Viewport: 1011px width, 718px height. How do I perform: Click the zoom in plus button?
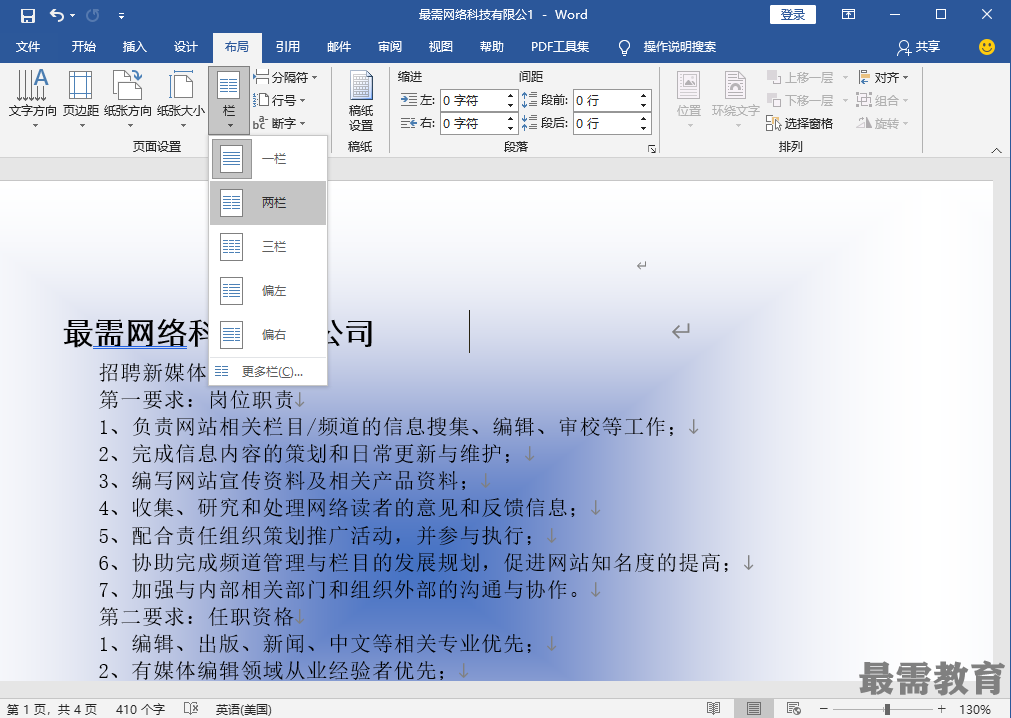[x=942, y=708]
